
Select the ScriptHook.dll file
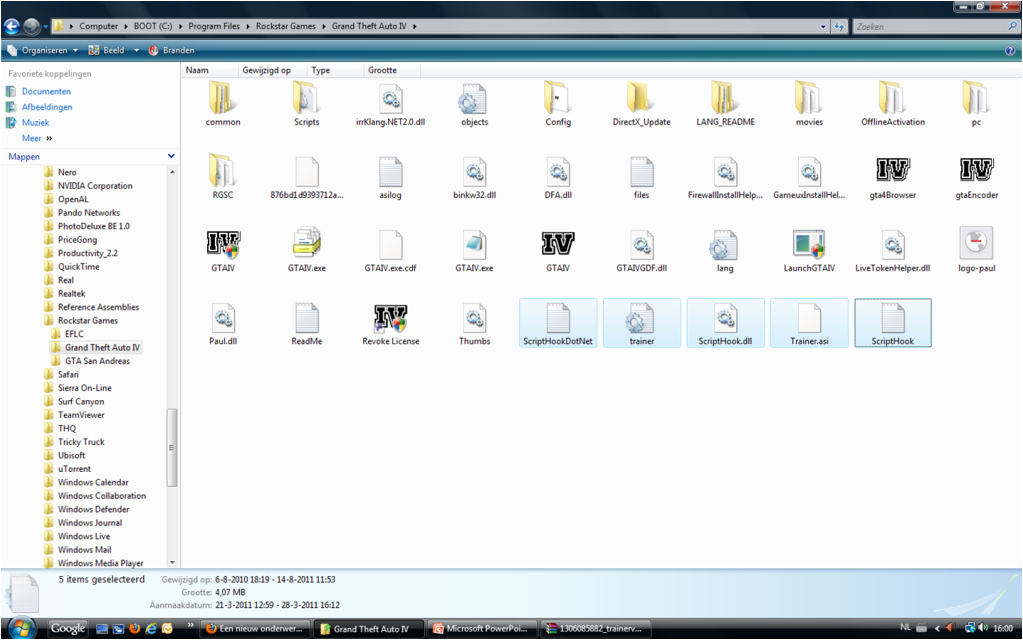point(725,324)
